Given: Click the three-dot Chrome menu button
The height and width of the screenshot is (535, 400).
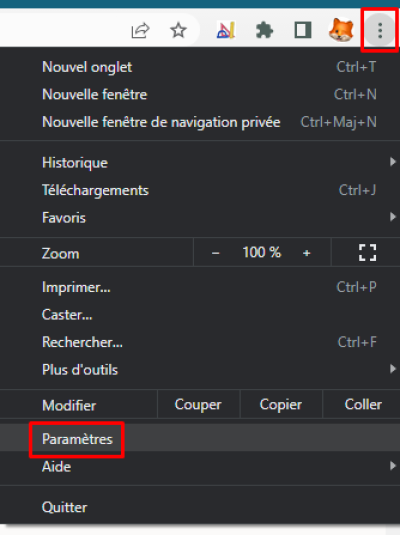Looking at the screenshot, I should 380,31.
